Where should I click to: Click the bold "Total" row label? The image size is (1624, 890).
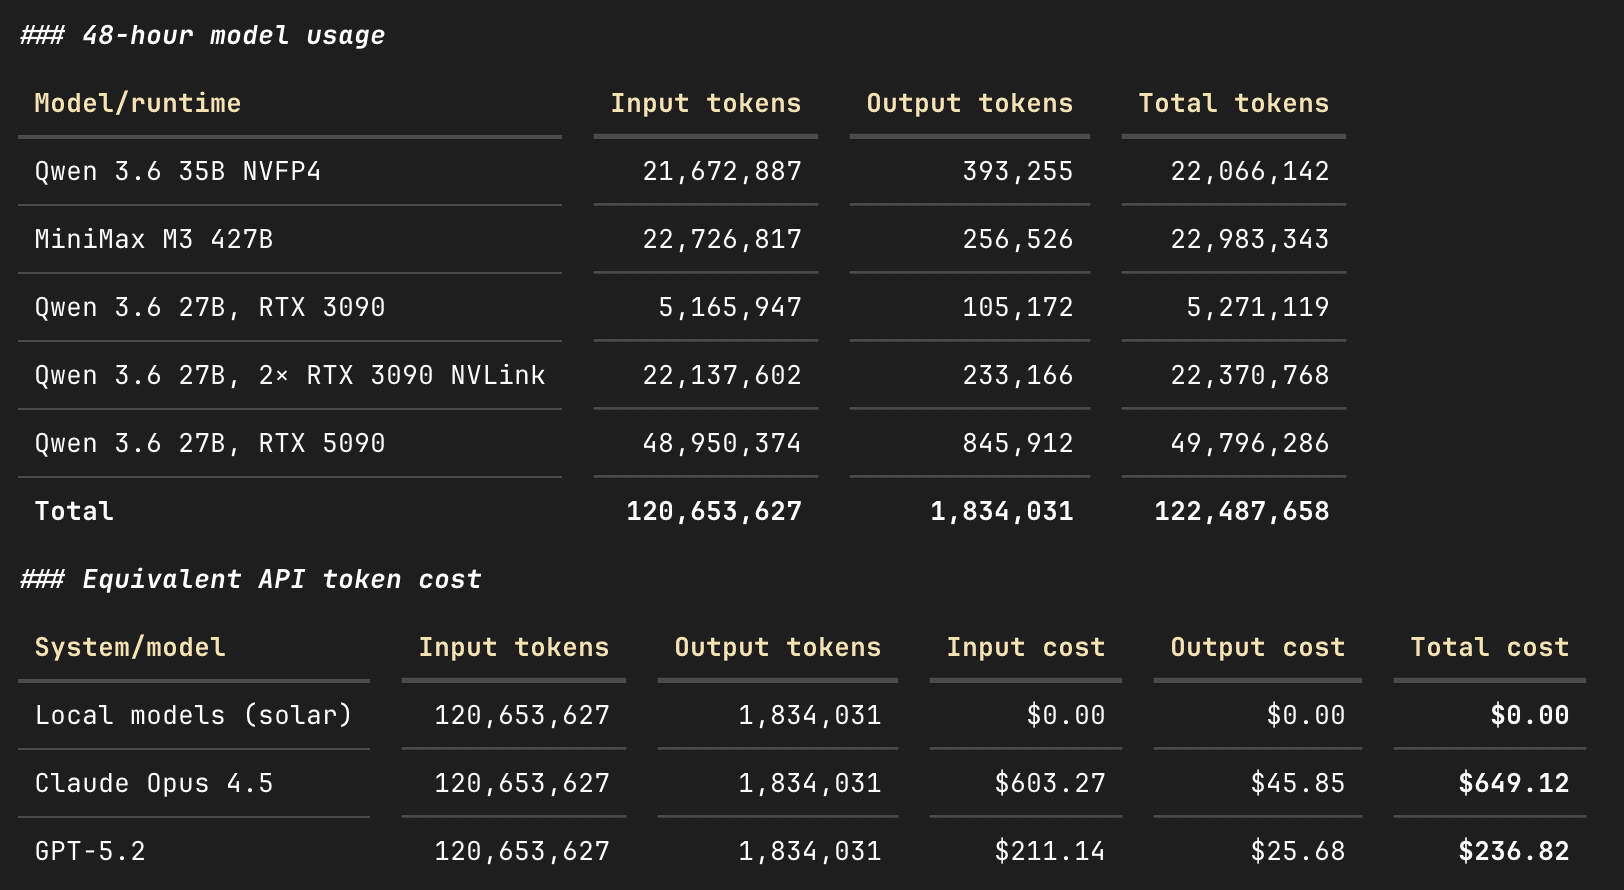[x=74, y=511]
